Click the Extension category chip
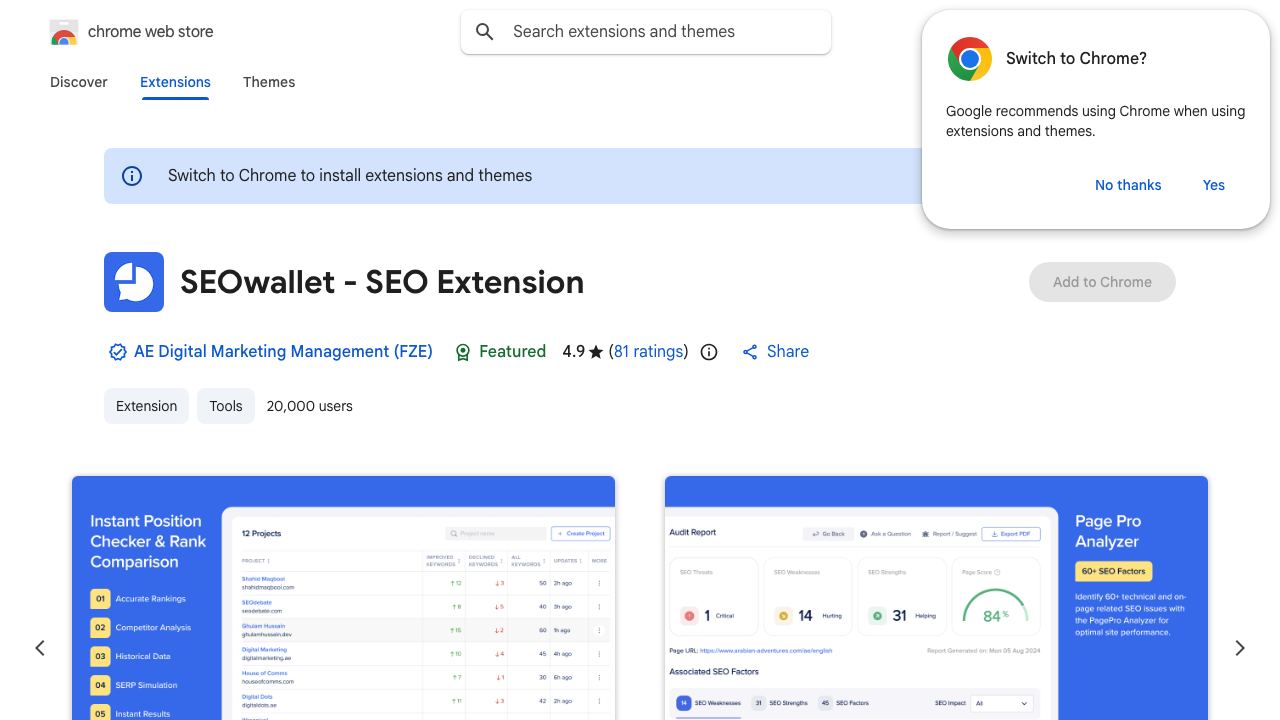The height and width of the screenshot is (720, 1280). pos(146,406)
